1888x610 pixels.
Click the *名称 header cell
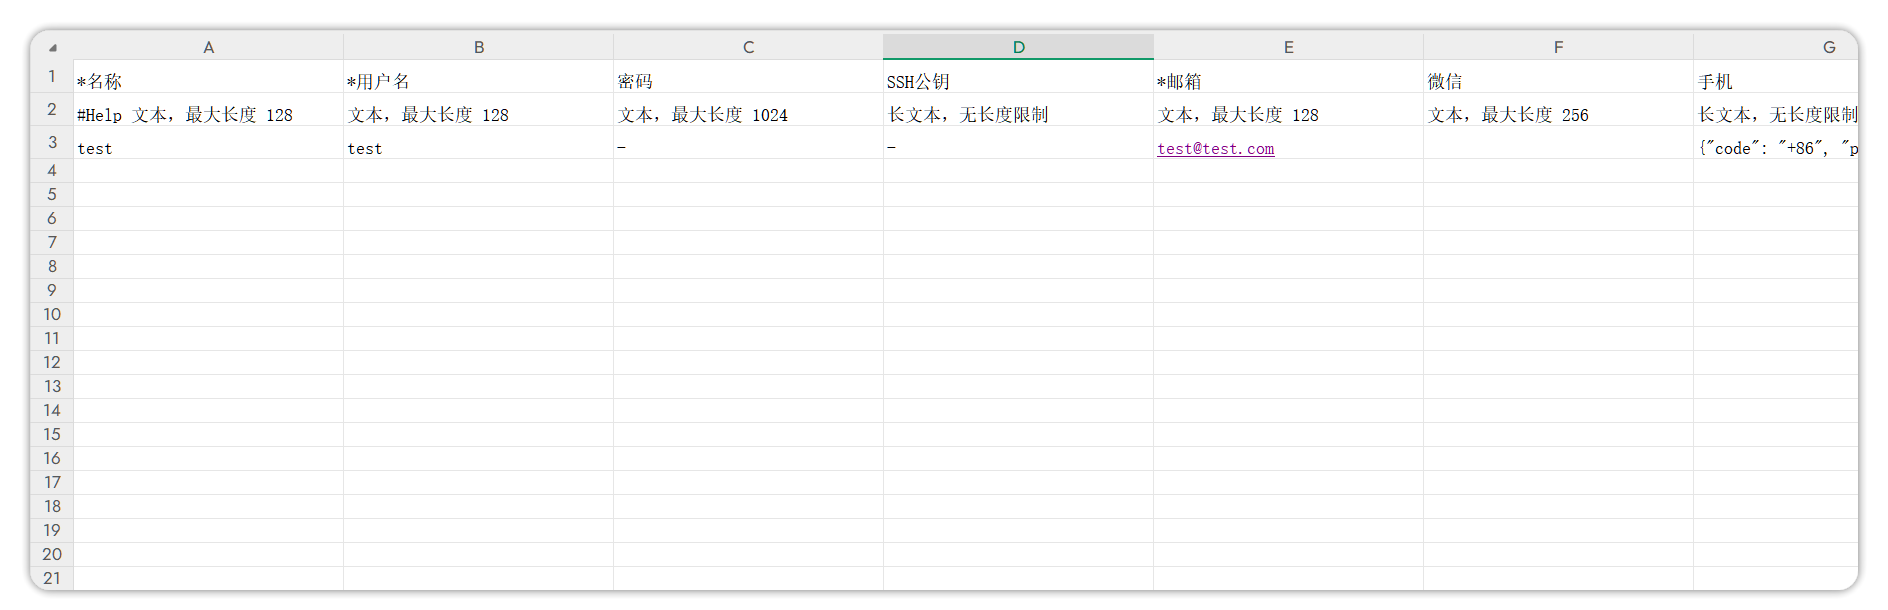coord(208,81)
